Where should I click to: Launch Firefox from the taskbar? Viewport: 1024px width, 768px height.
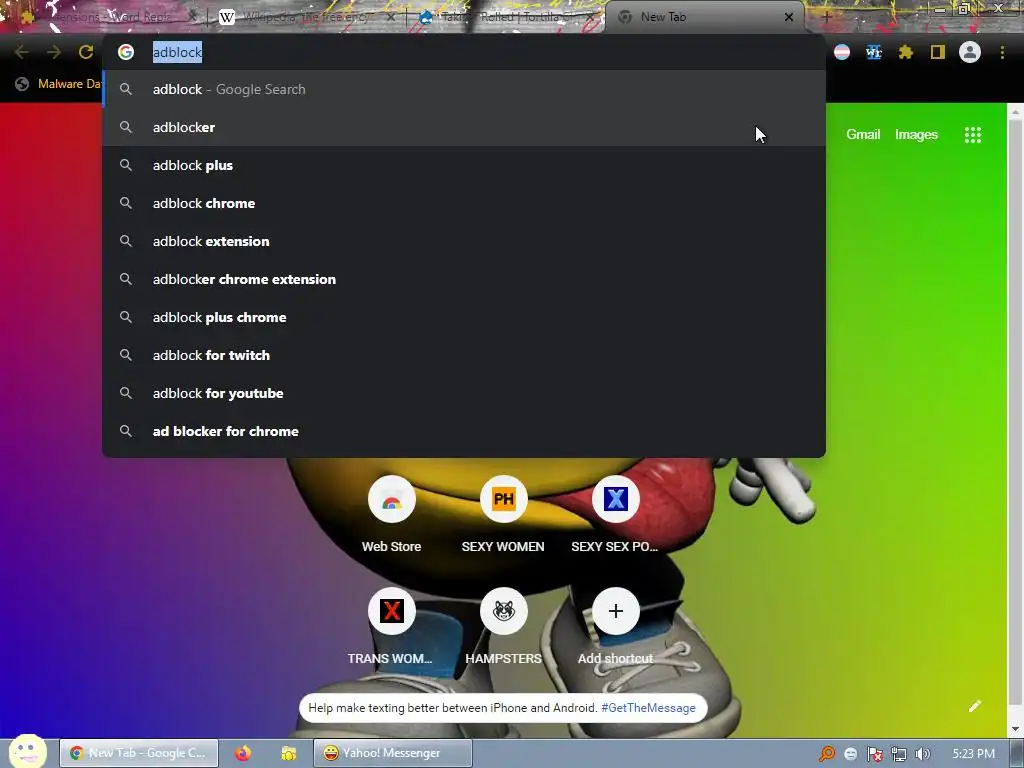pyautogui.click(x=243, y=753)
